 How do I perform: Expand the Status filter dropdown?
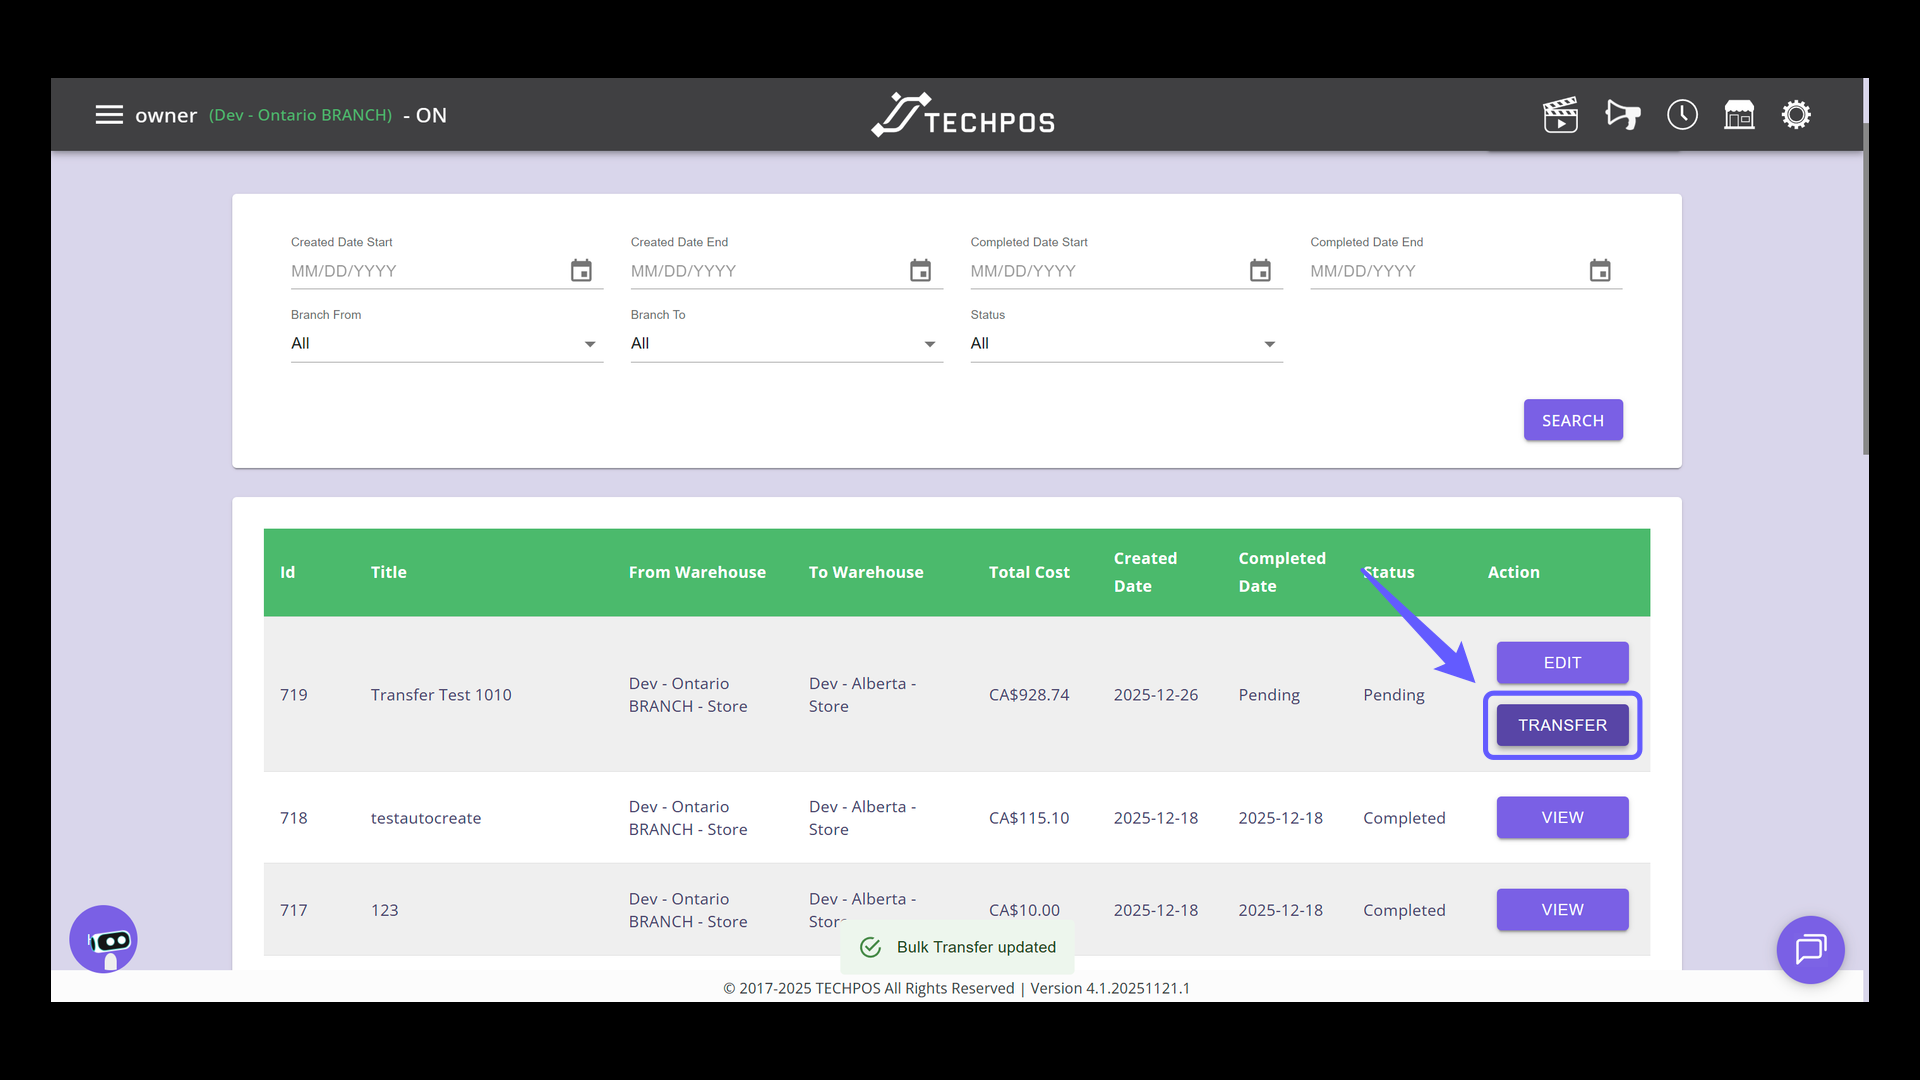(1126, 344)
